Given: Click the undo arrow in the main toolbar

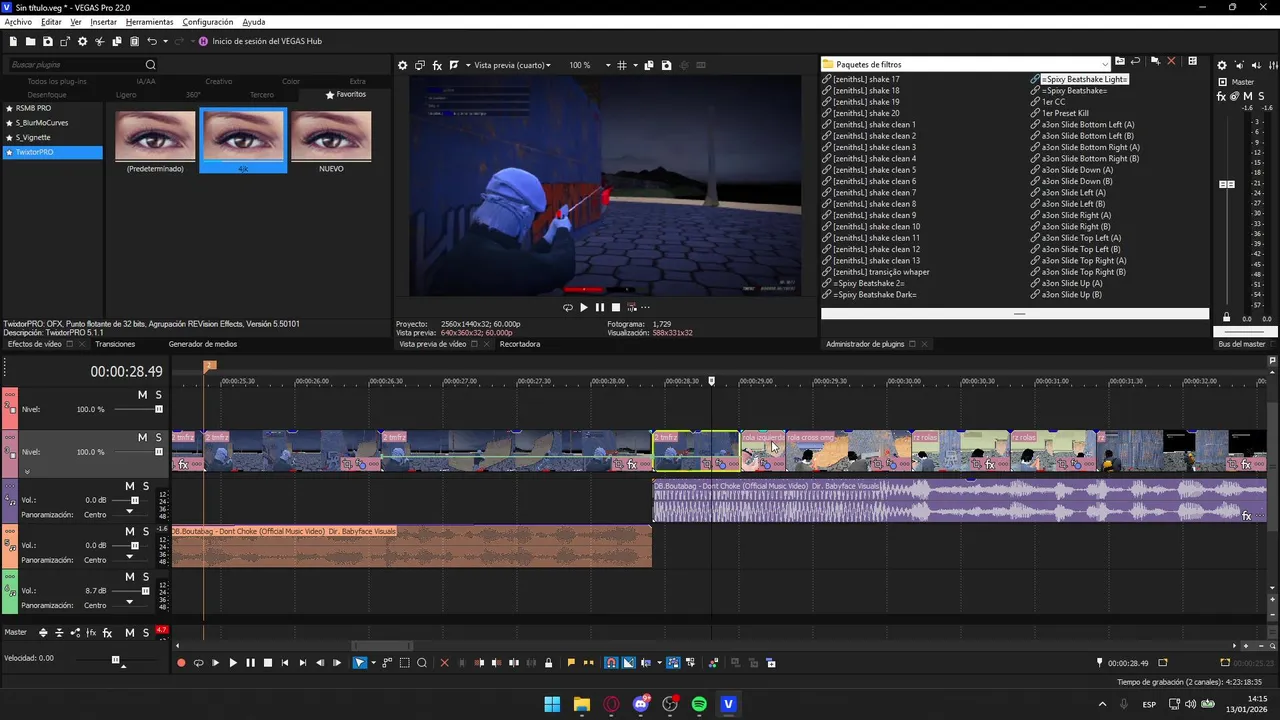Looking at the screenshot, I should (x=152, y=41).
